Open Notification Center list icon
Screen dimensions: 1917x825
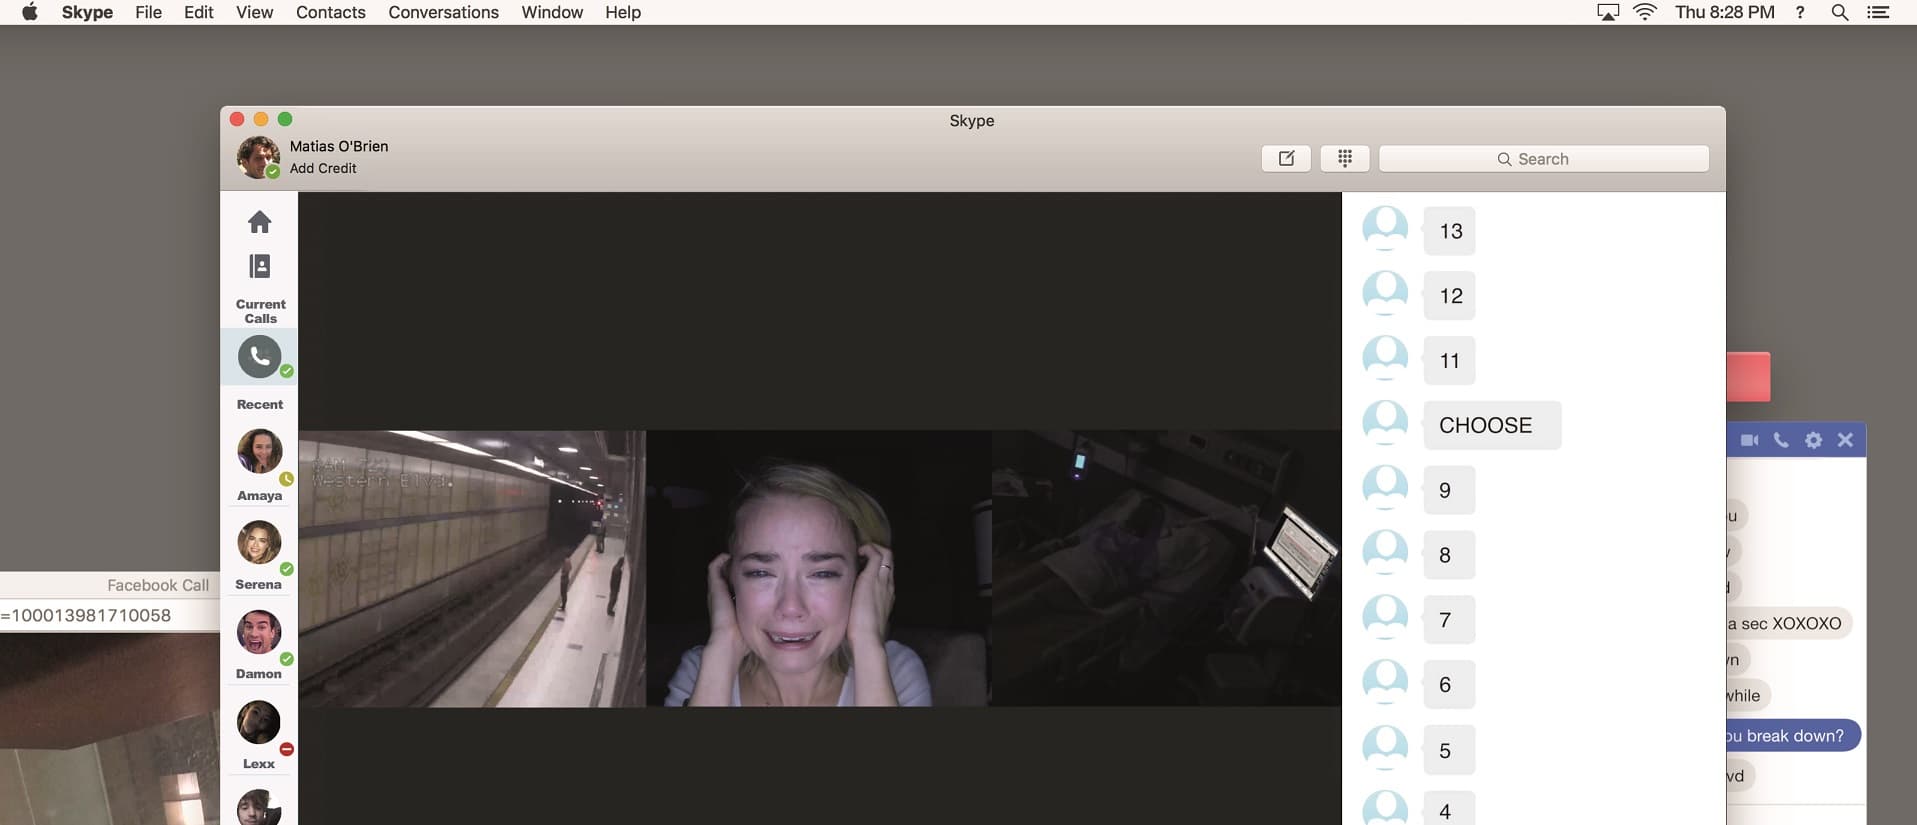coord(1878,12)
